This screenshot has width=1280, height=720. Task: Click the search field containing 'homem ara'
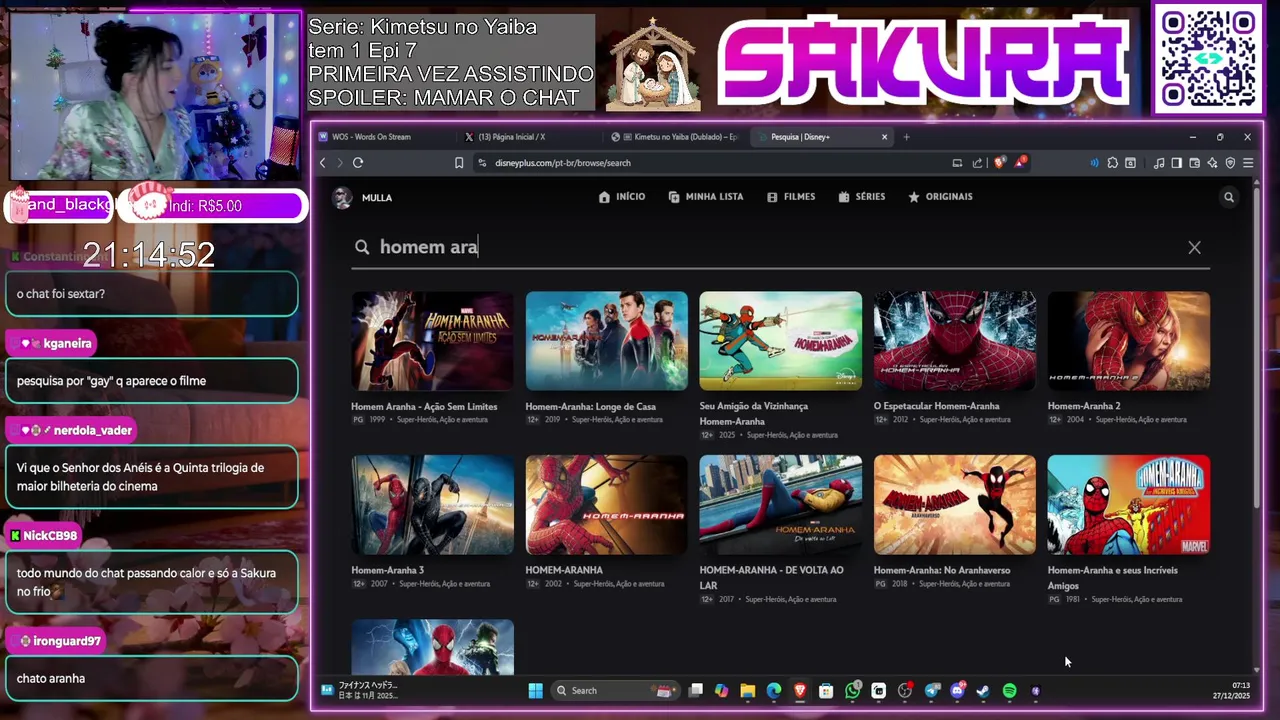pyautogui.click(x=780, y=247)
